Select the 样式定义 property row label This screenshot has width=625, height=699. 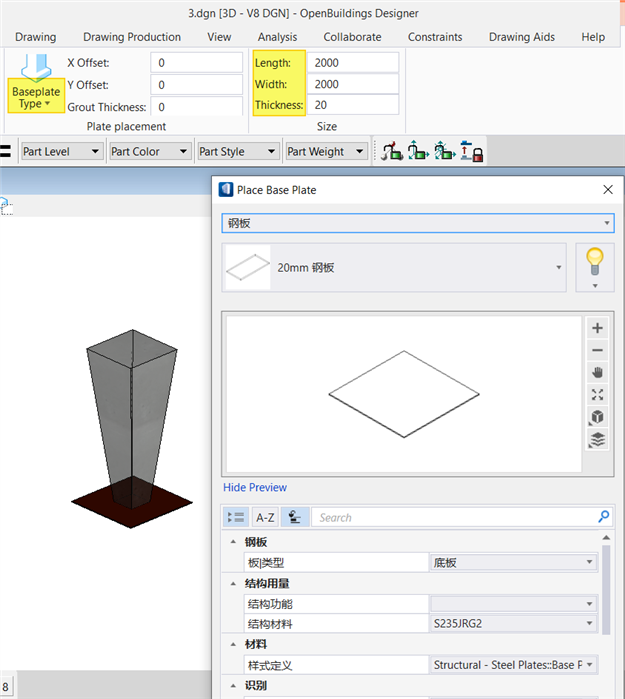click(x=336, y=665)
